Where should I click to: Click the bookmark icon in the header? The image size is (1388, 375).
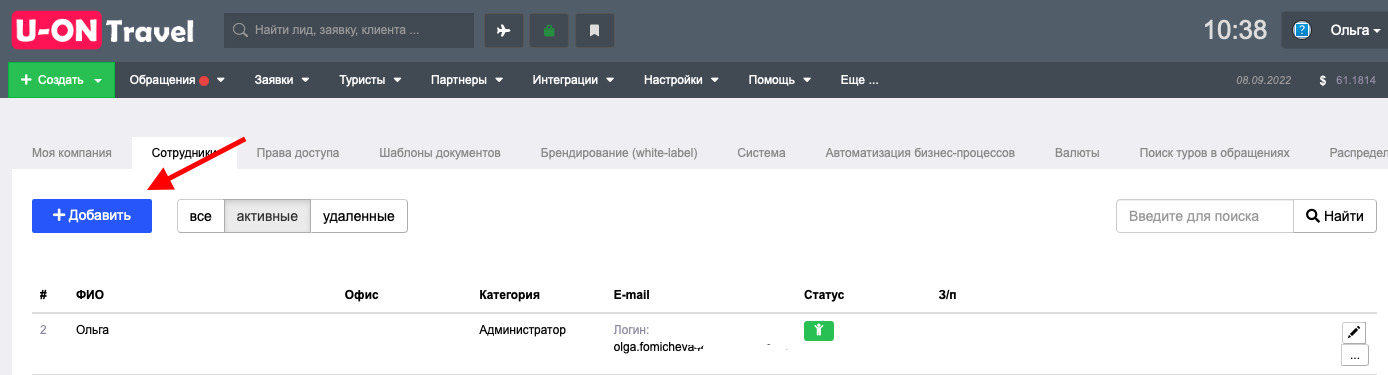tap(594, 30)
